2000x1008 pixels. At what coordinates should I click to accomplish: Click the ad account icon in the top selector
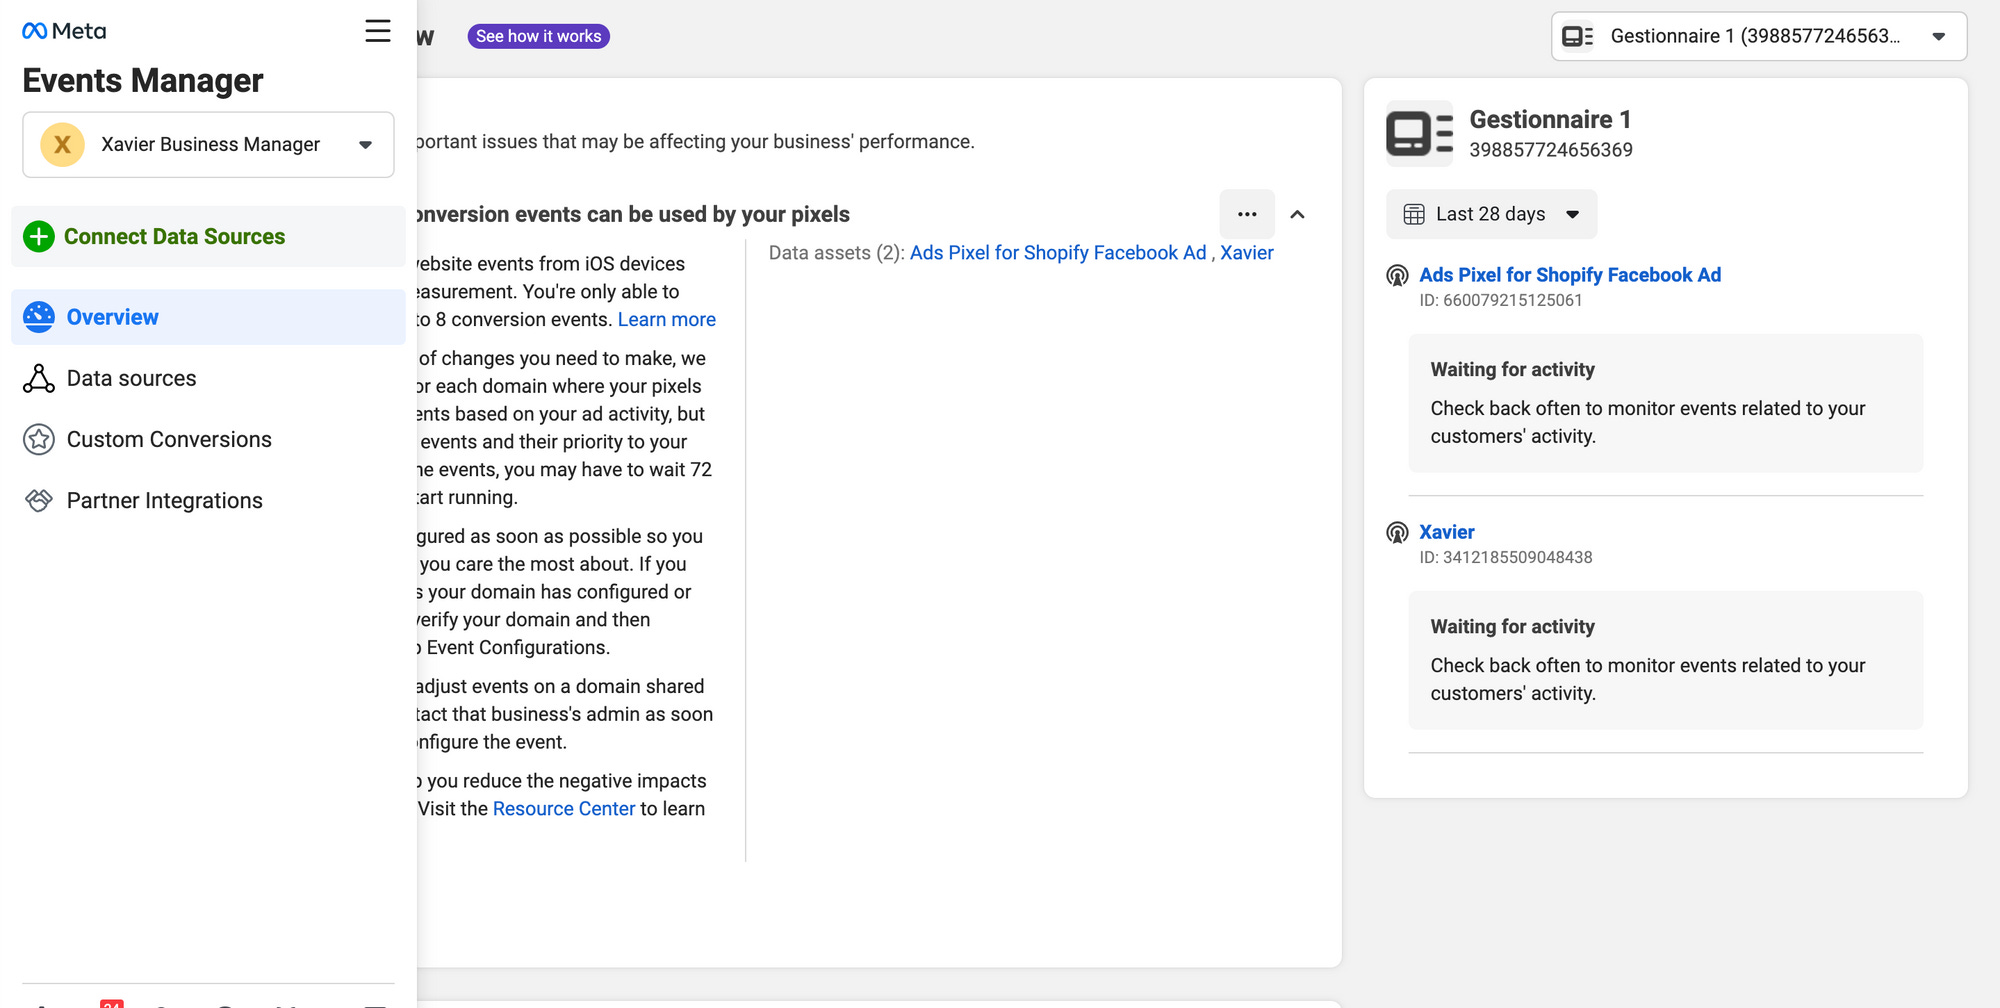1577,36
